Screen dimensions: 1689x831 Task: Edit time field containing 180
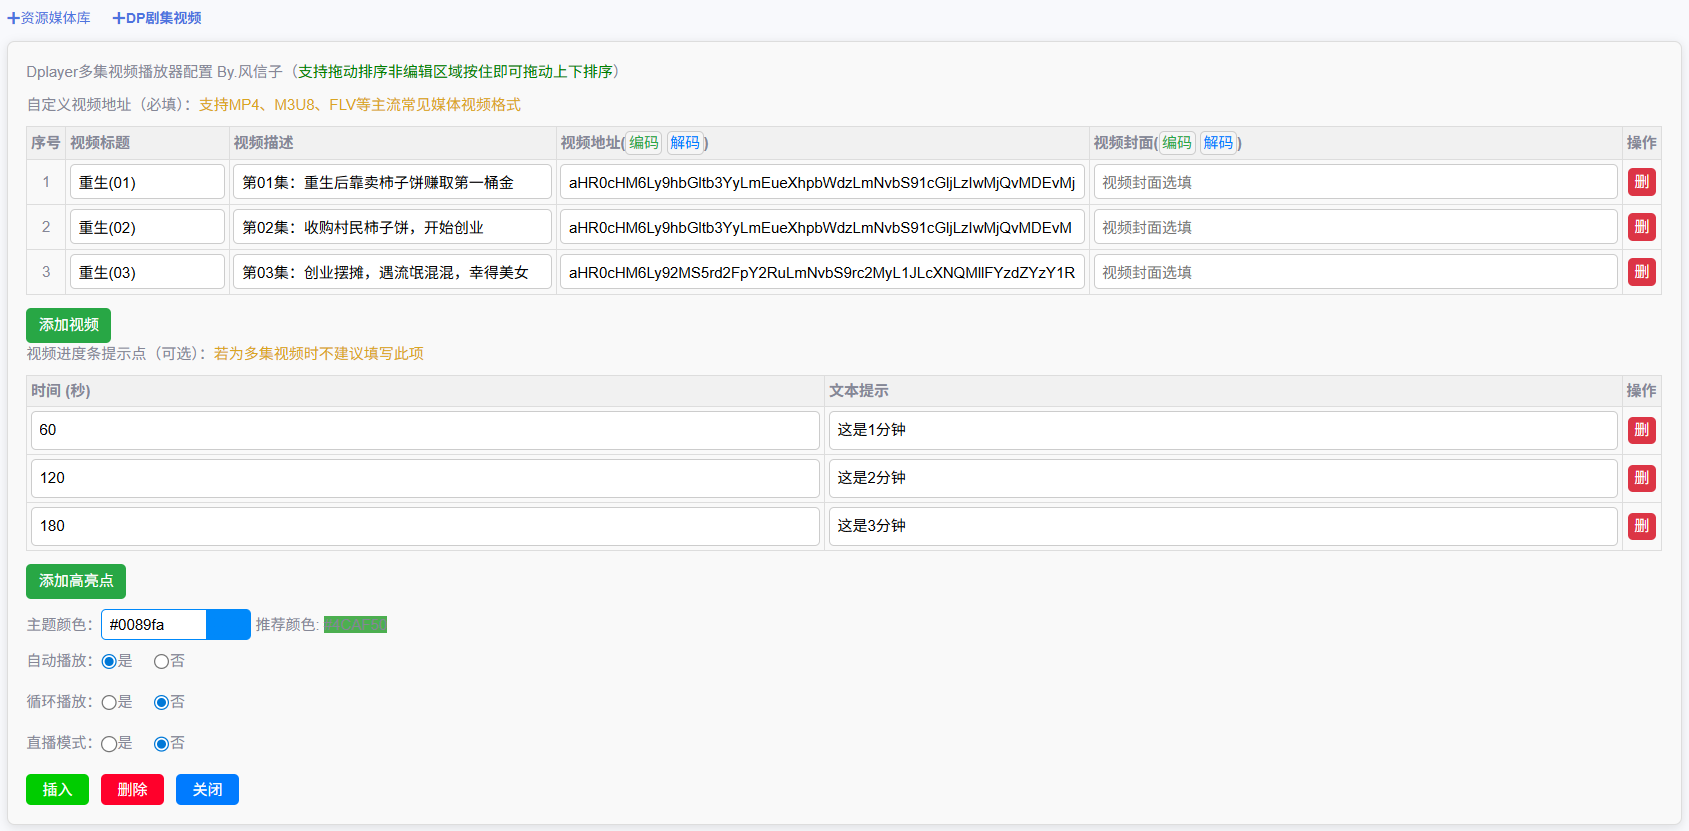pos(425,526)
